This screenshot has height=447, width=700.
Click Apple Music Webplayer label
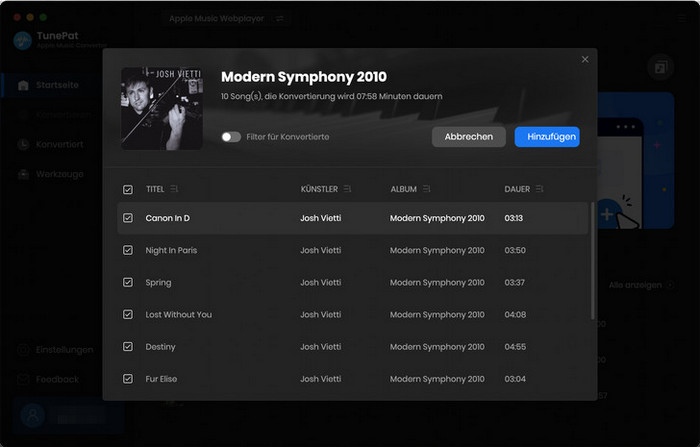(217, 19)
